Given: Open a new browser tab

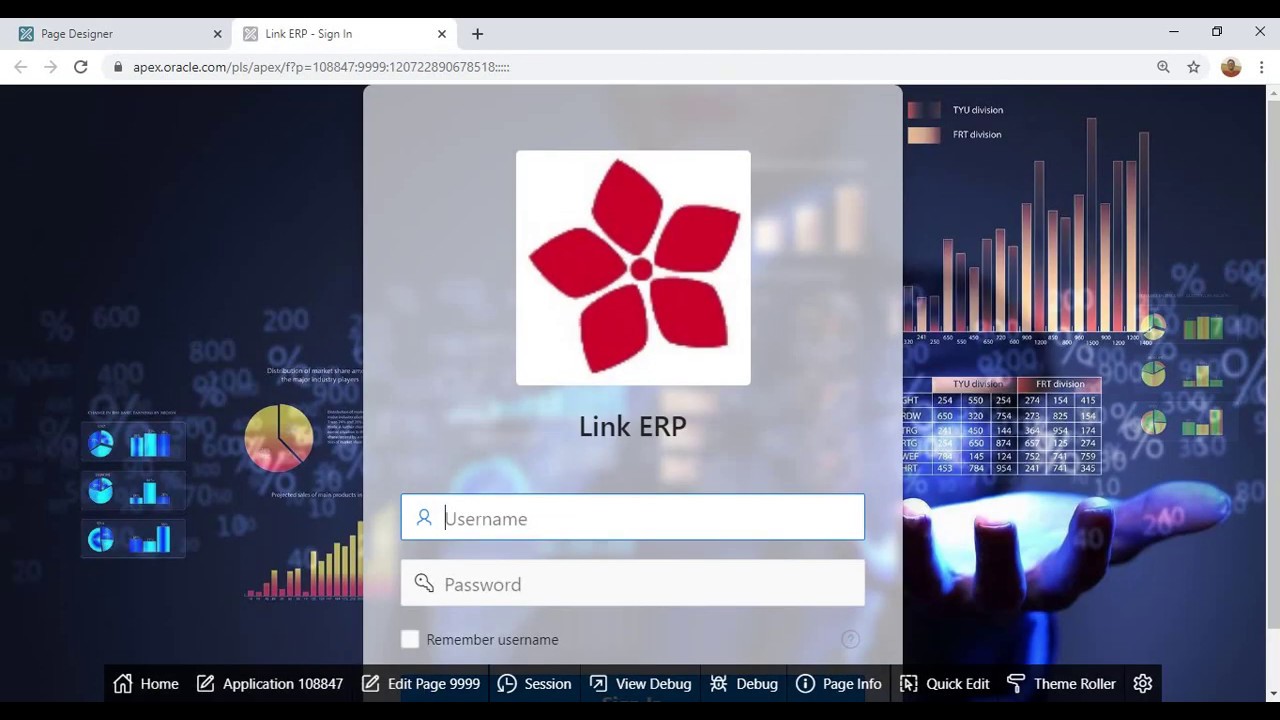Looking at the screenshot, I should click(x=477, y=34).
